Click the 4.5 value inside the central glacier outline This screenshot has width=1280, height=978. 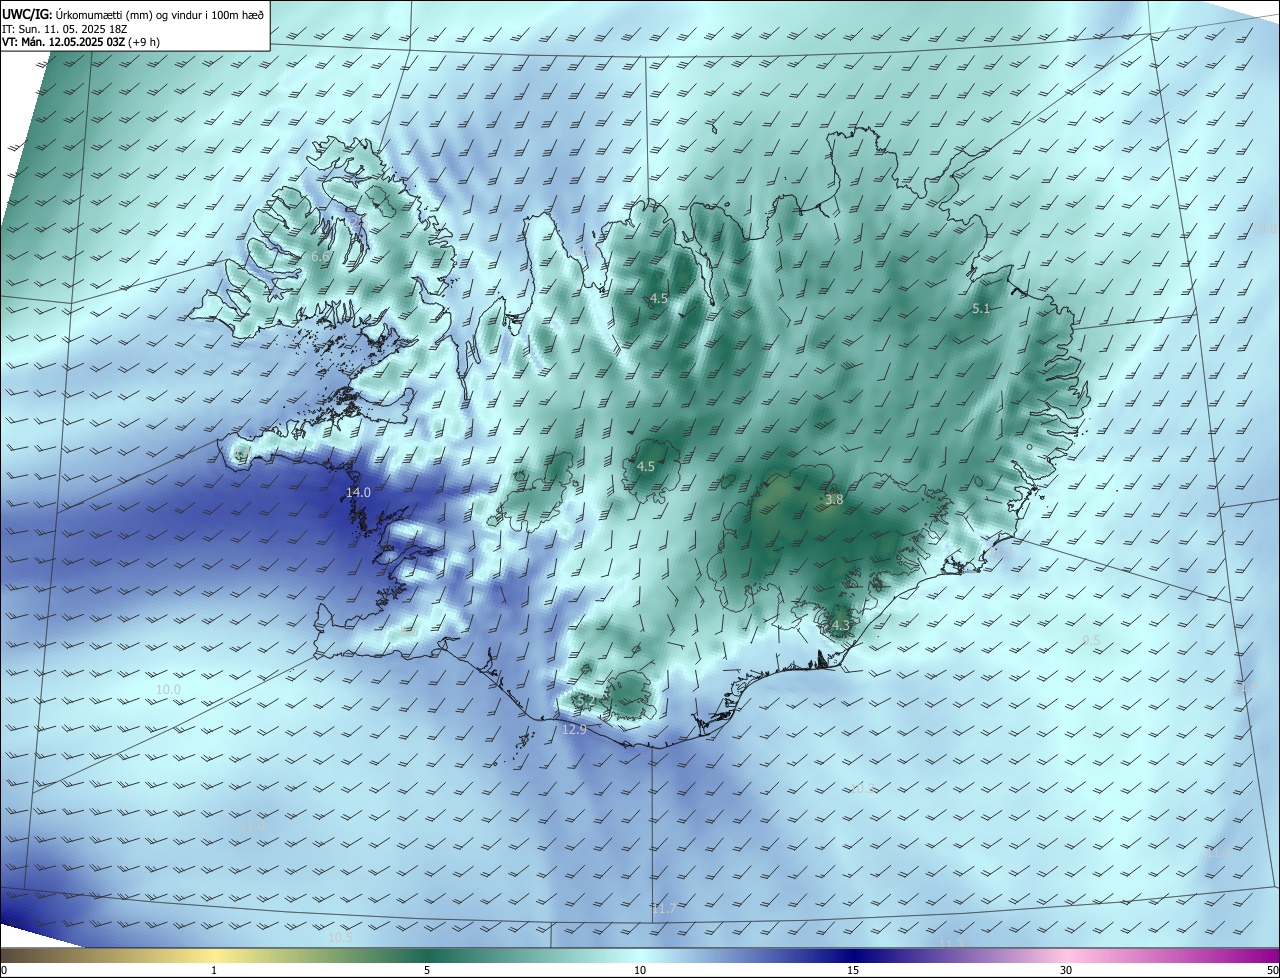click(x=646, y=467)
